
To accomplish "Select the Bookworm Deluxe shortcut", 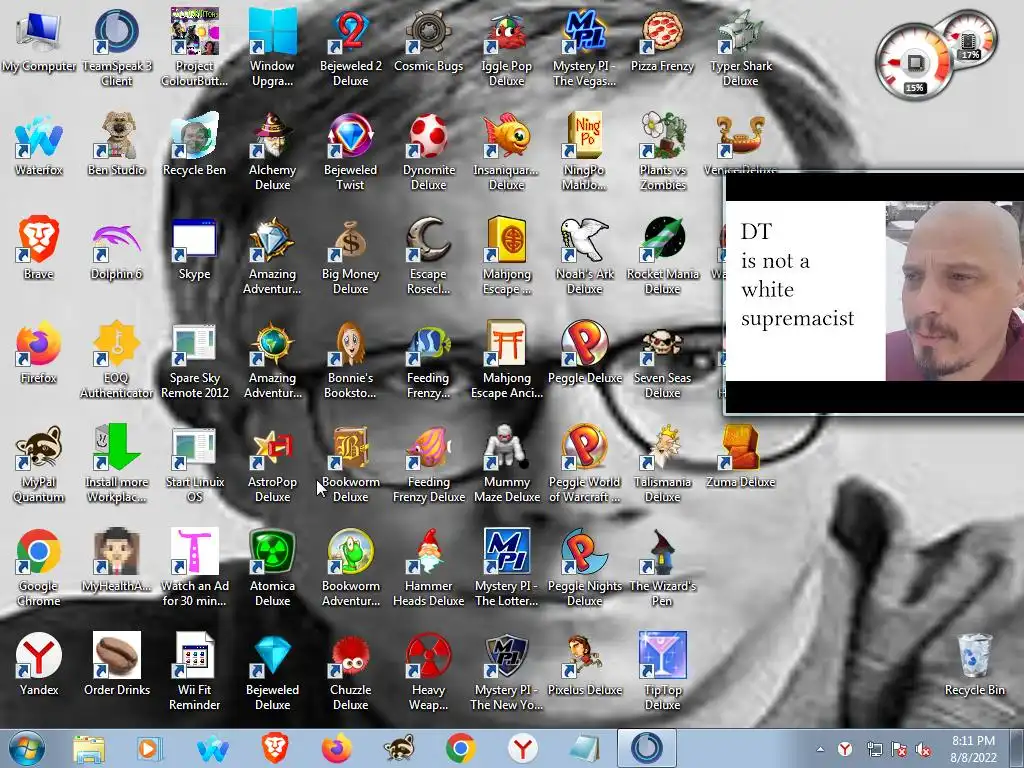I will (351, 464).
